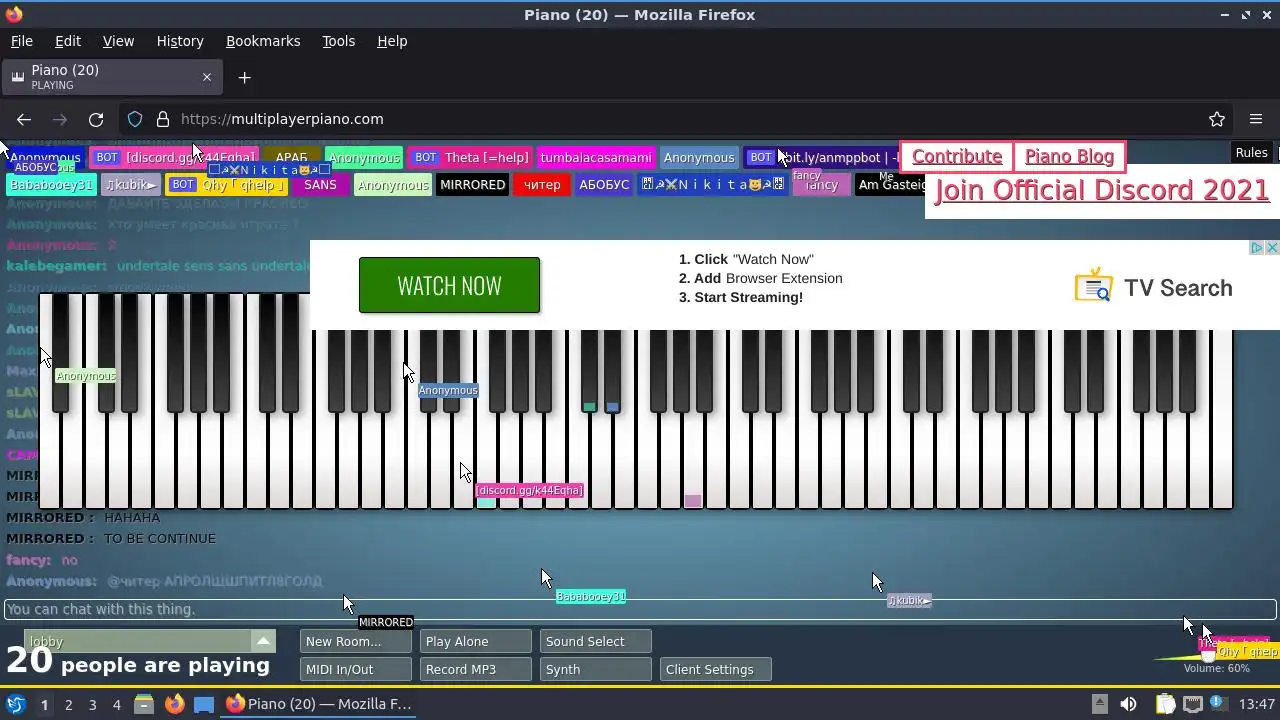Select player tag SANS
The height and width of the screenshot is (720, 1280).
320,185
